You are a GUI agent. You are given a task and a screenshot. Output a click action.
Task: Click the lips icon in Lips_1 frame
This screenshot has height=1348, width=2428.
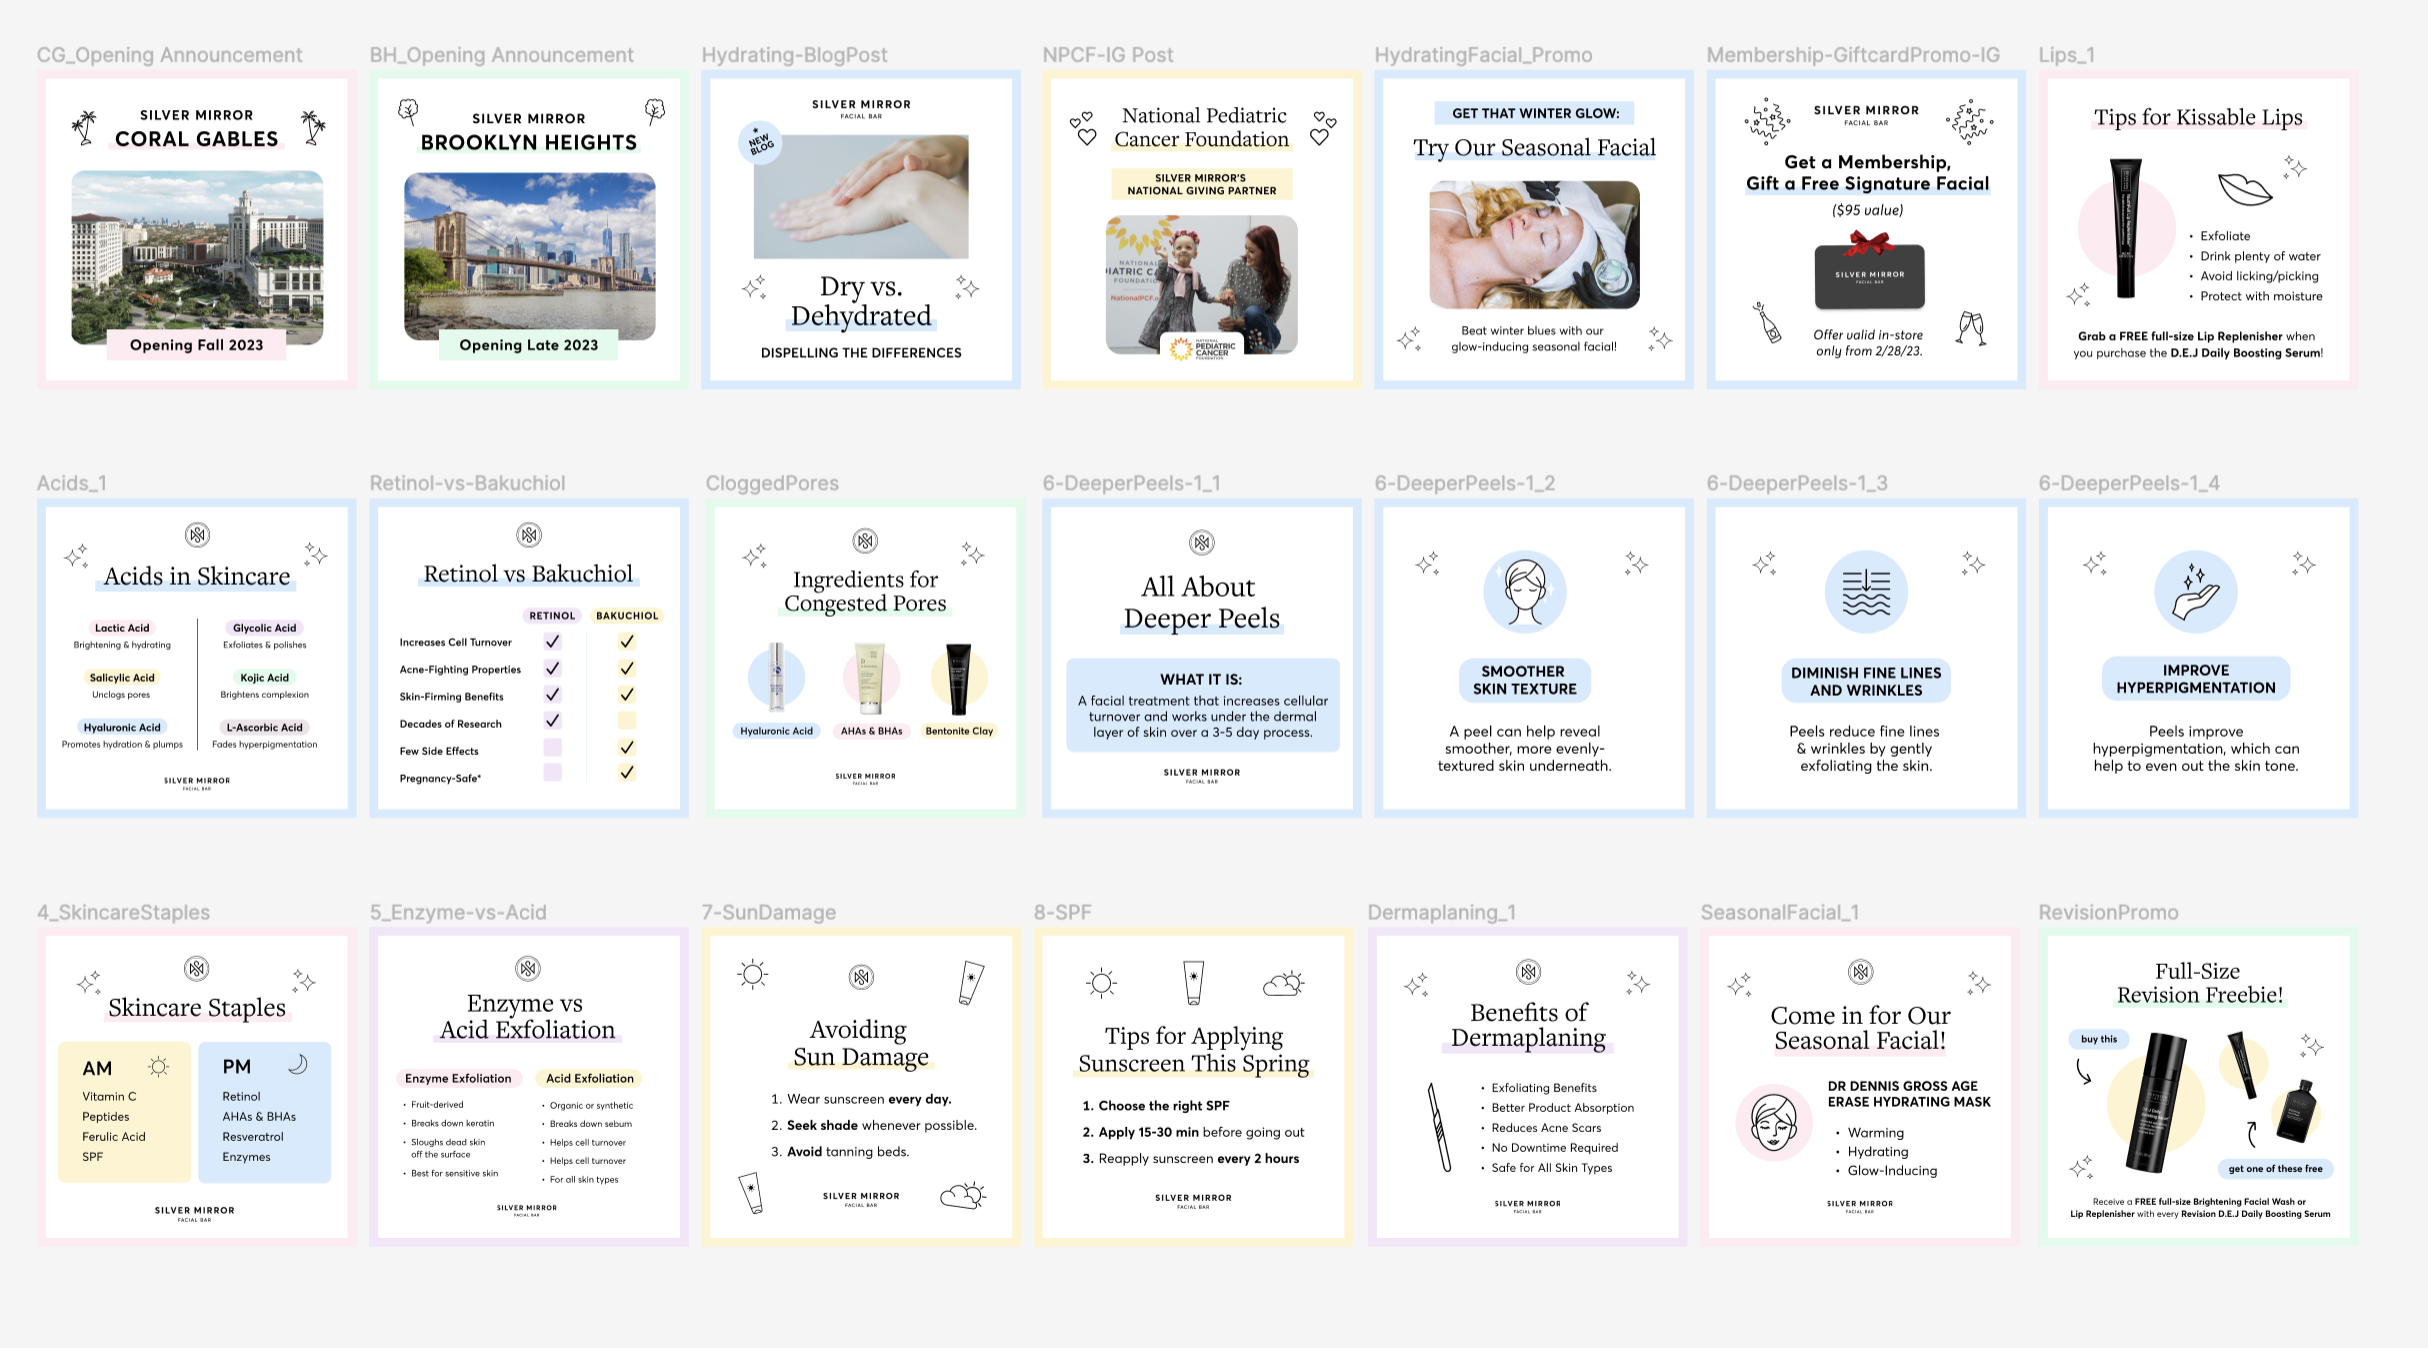[2244, 188]
